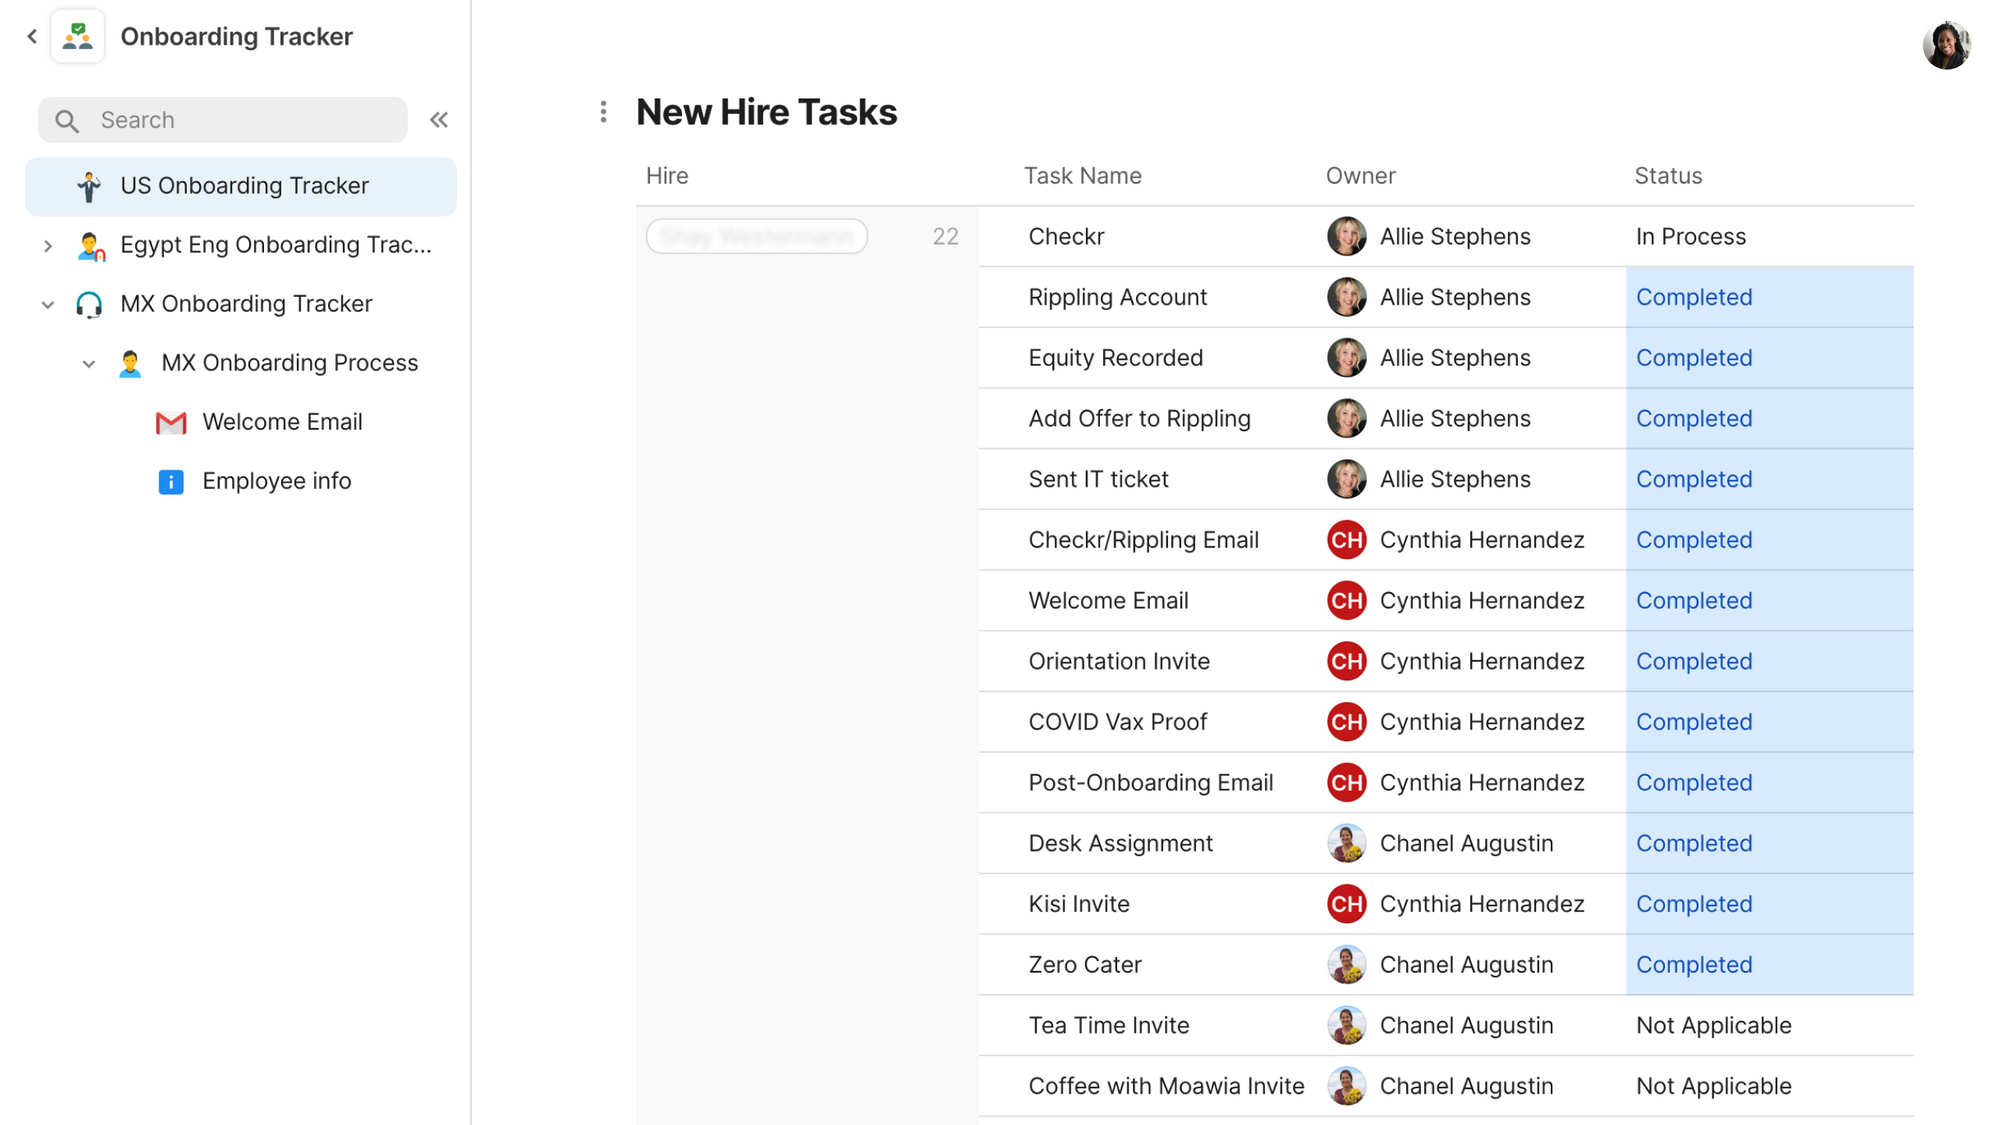Click the user profile avatar top right

coord(1945,46)
